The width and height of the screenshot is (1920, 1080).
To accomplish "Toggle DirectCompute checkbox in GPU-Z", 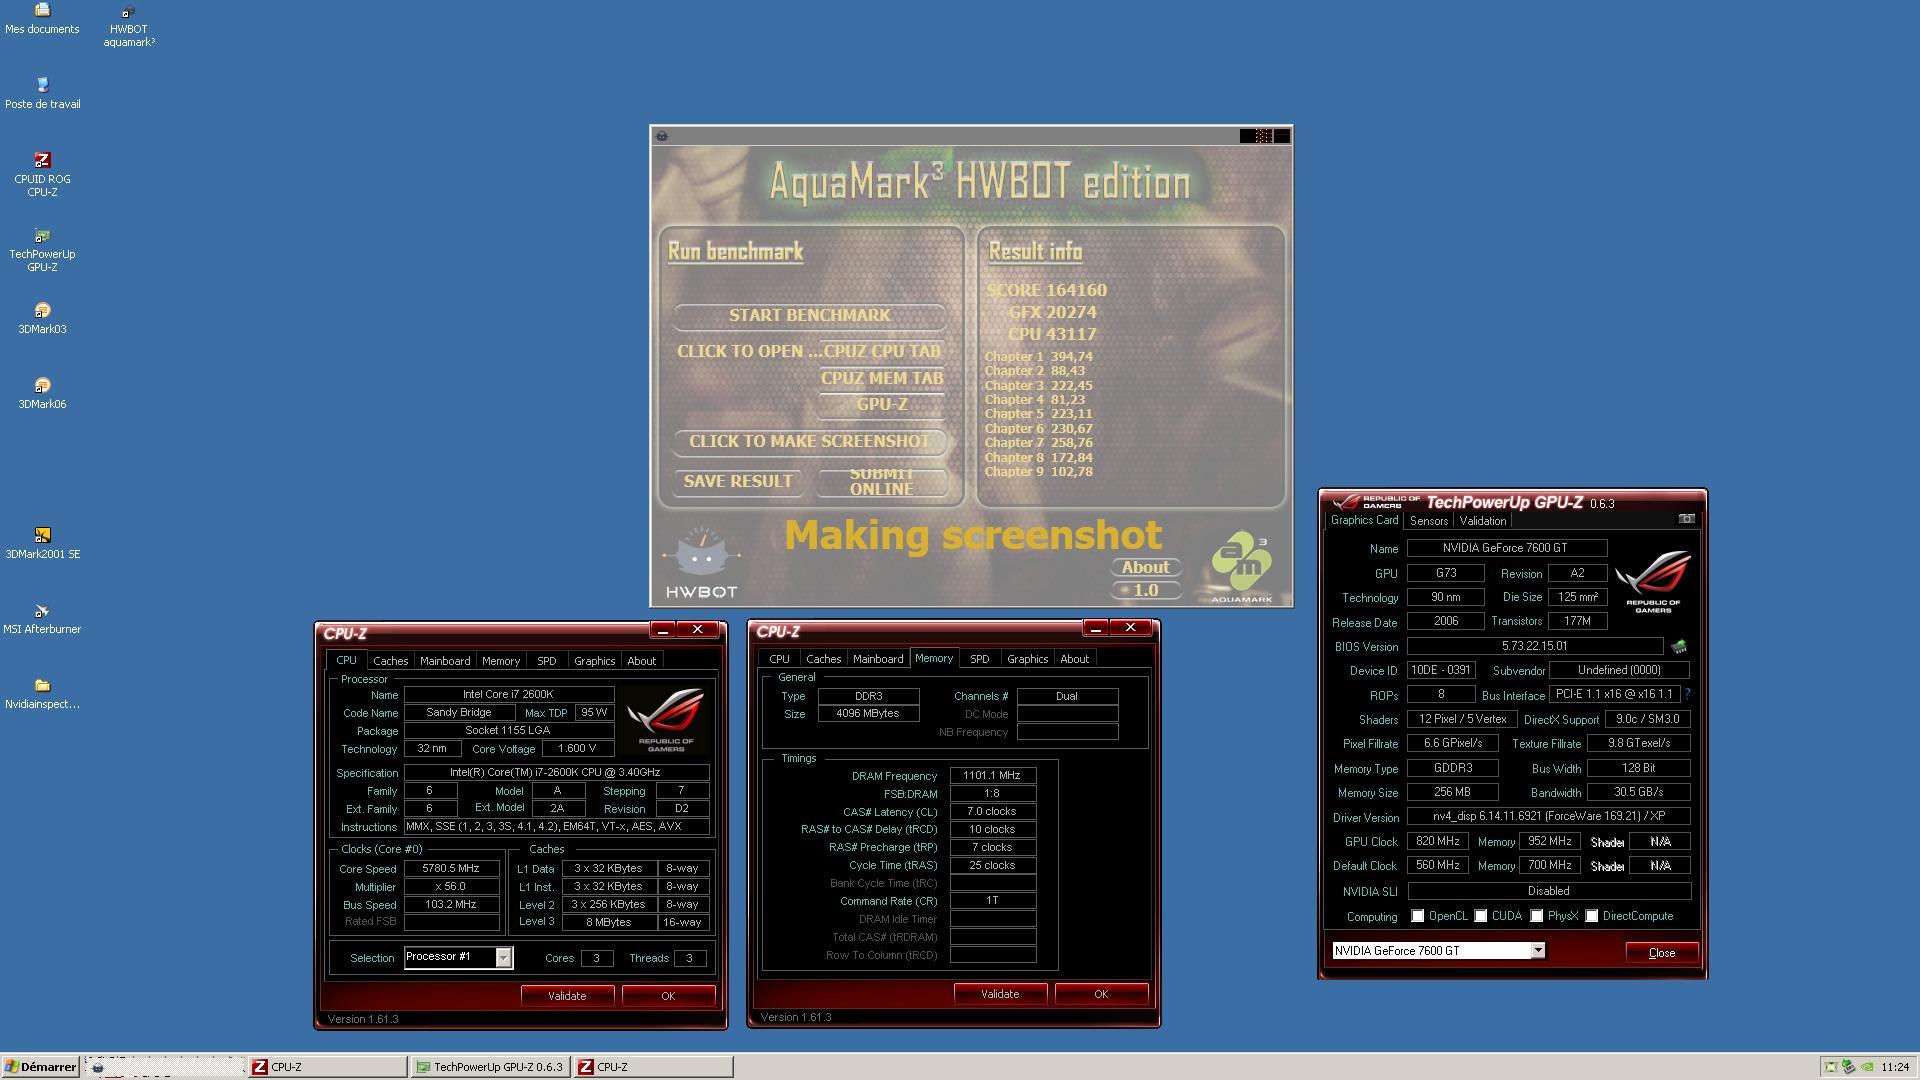I will 1591,916.
